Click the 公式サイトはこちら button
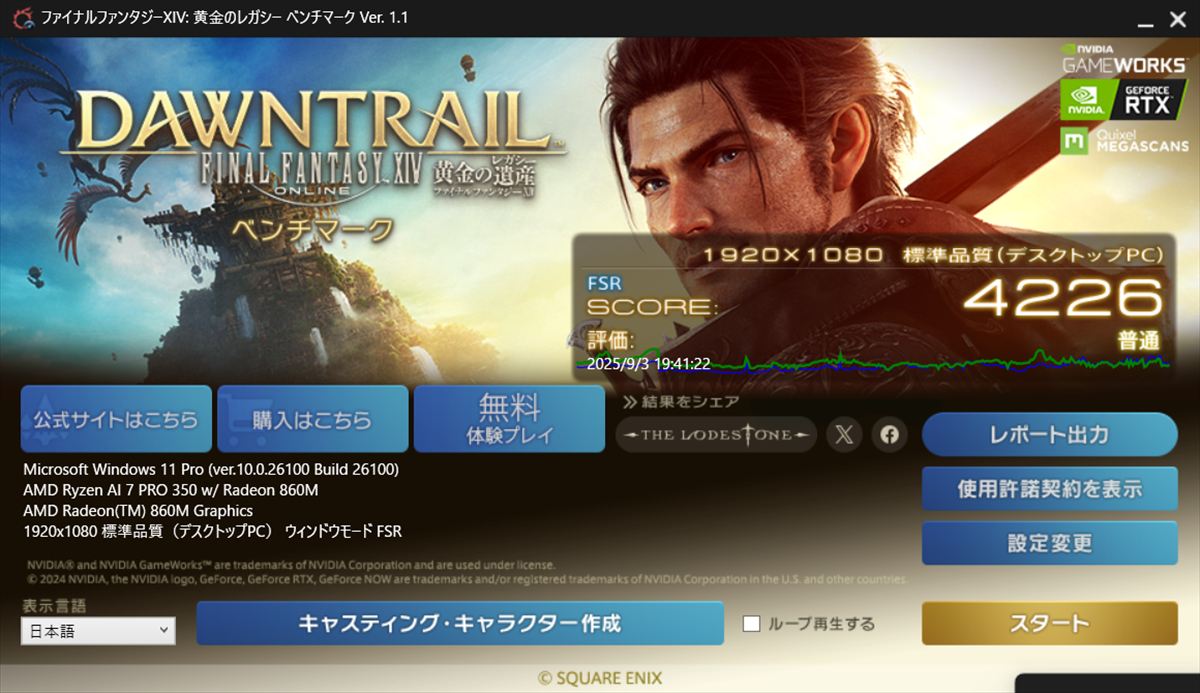1200x693 pixels. click(116, 419)
